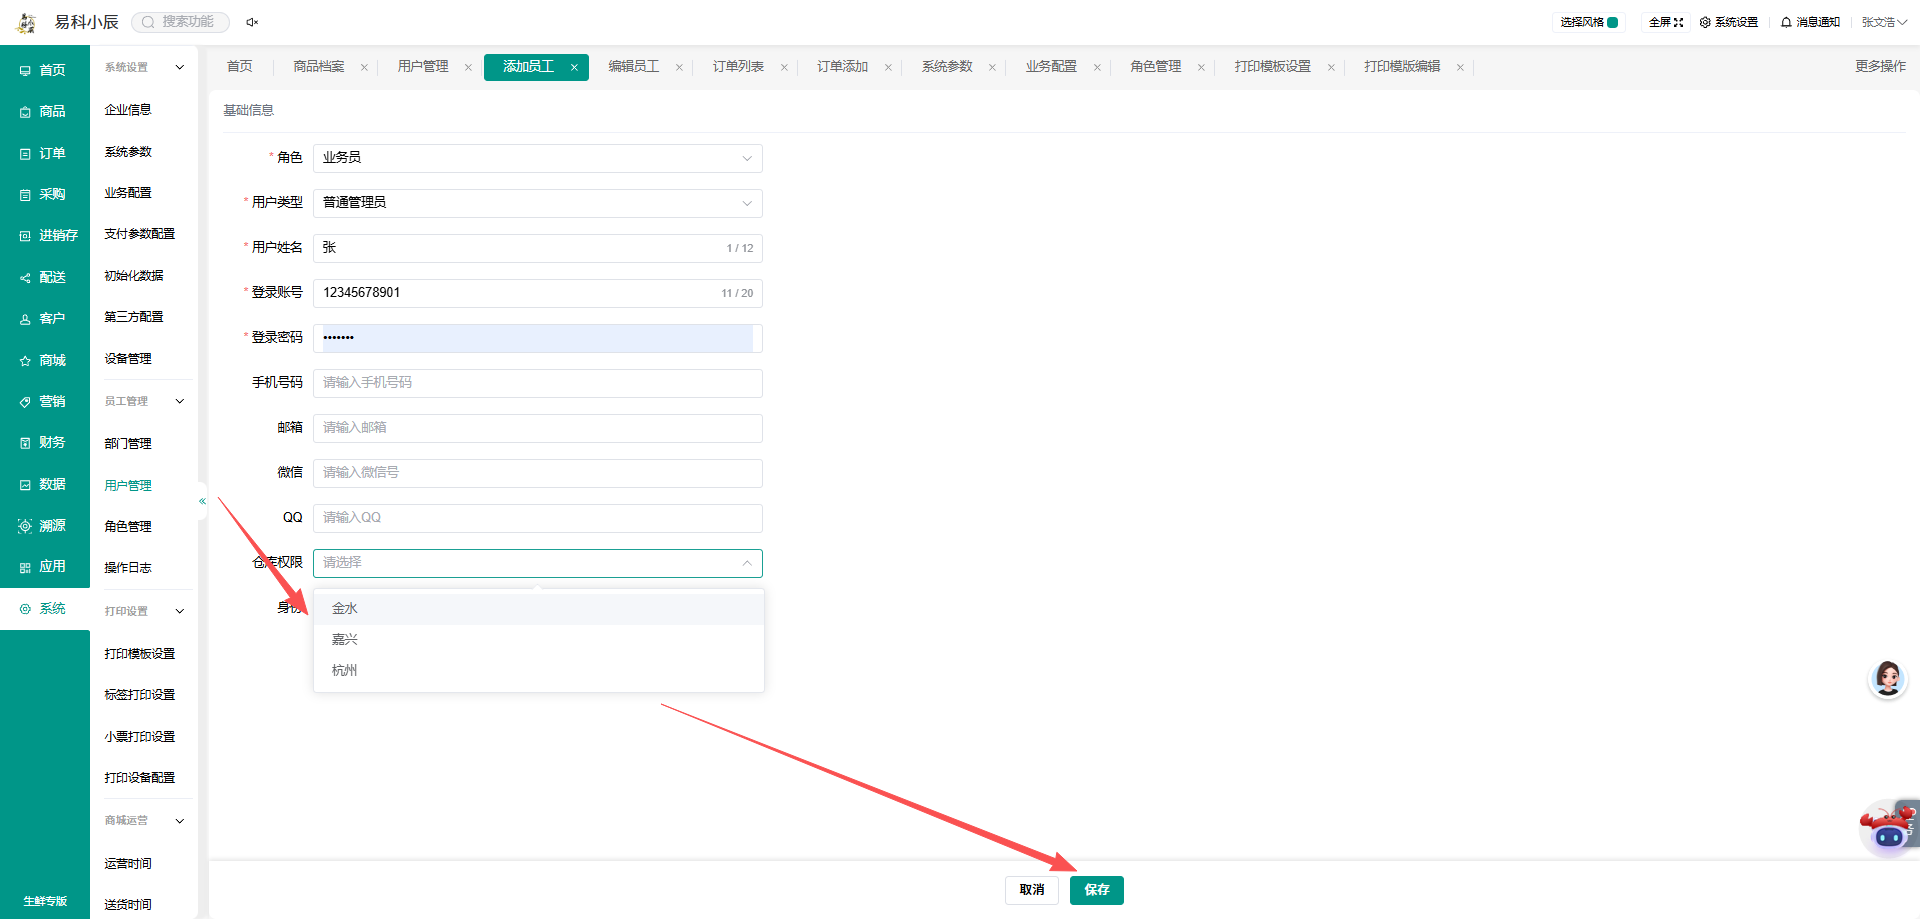Screen dimensions: 1920x919
Task: Collapse the 打印设置 submenu group
Action: pyautogui.click(x=180, y=611)
